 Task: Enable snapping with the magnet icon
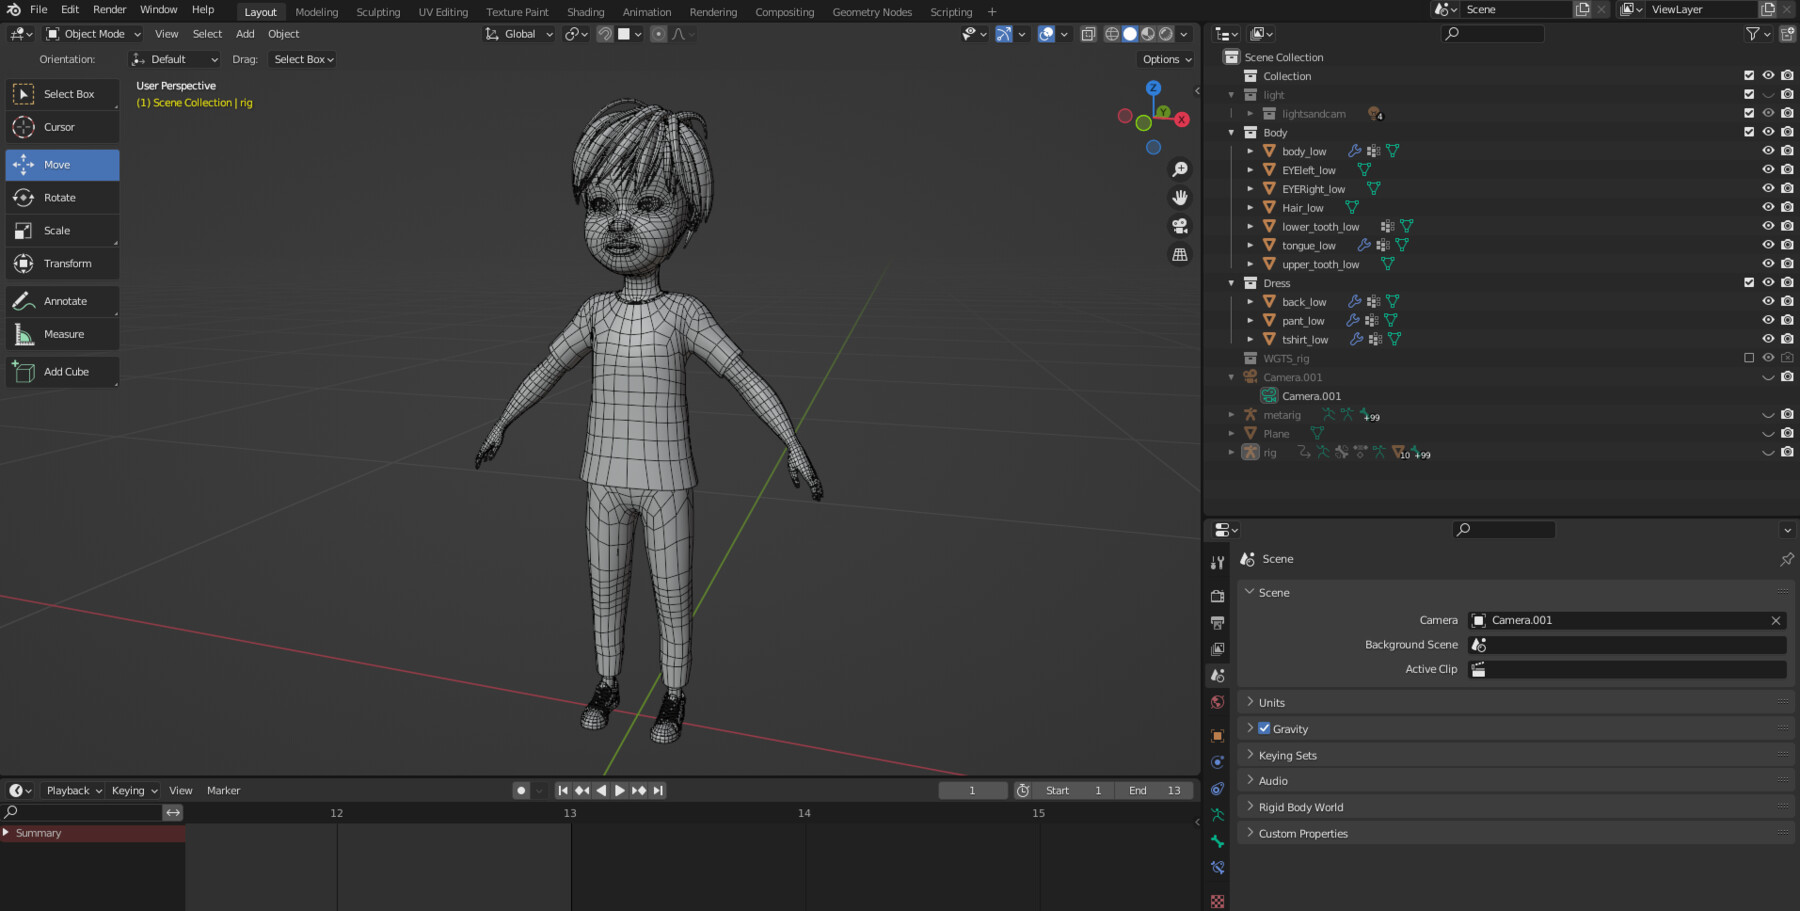click(x=603, y=33)
